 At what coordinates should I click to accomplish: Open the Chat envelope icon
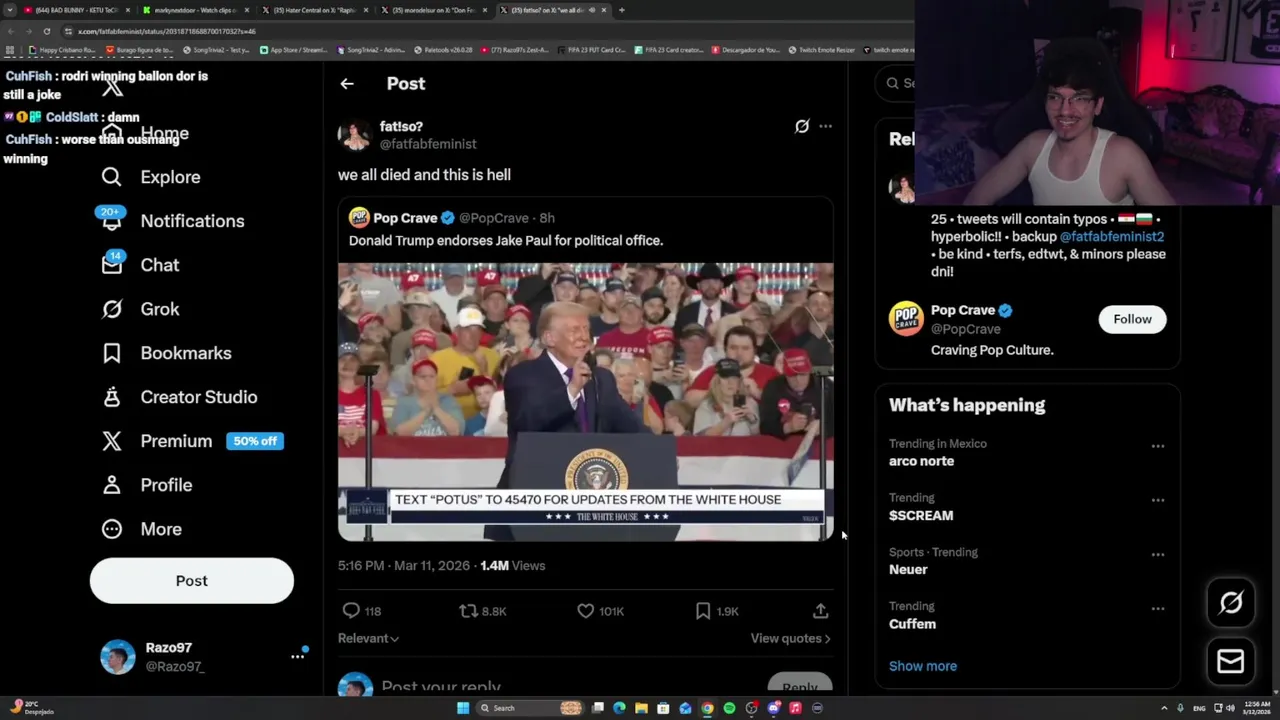click(112, 265)
